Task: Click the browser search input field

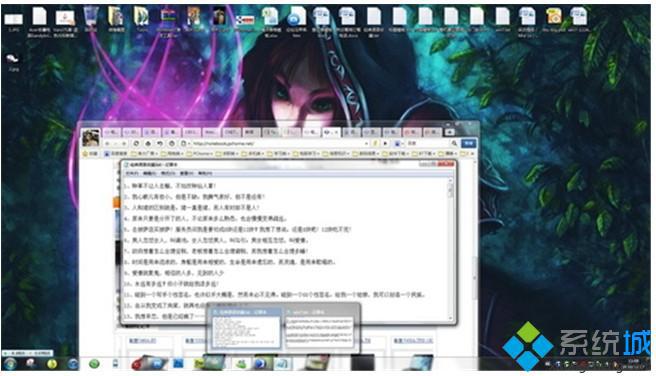Action: point(427,143)
